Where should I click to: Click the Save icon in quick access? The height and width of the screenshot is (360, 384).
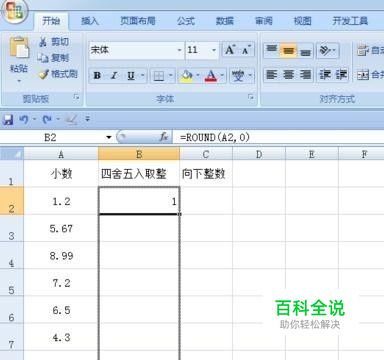pos(8,119)
